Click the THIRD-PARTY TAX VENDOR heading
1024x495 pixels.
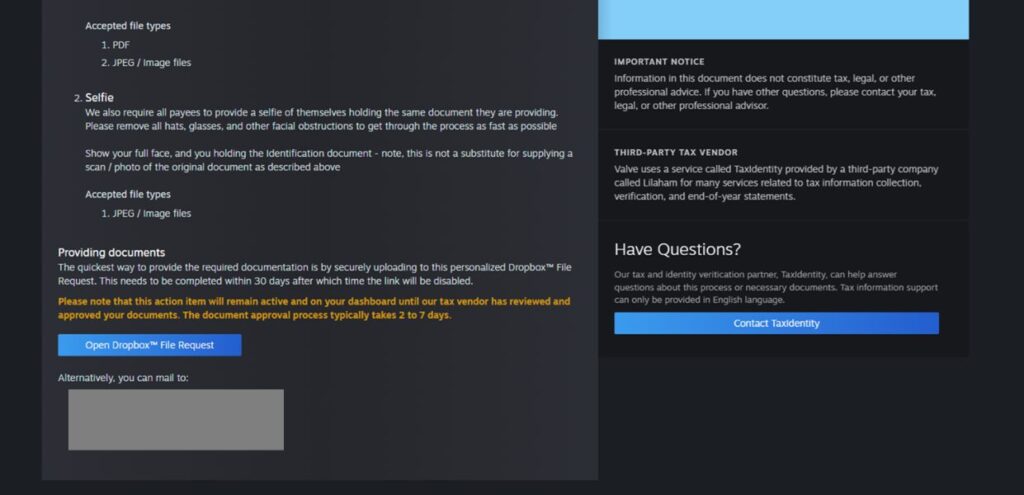click(x=677, y=153)
